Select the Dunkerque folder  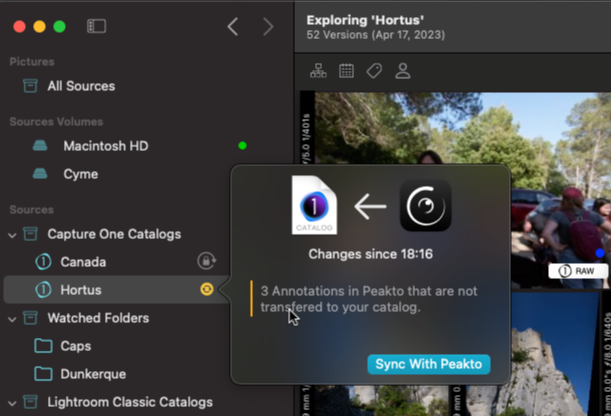93,374
